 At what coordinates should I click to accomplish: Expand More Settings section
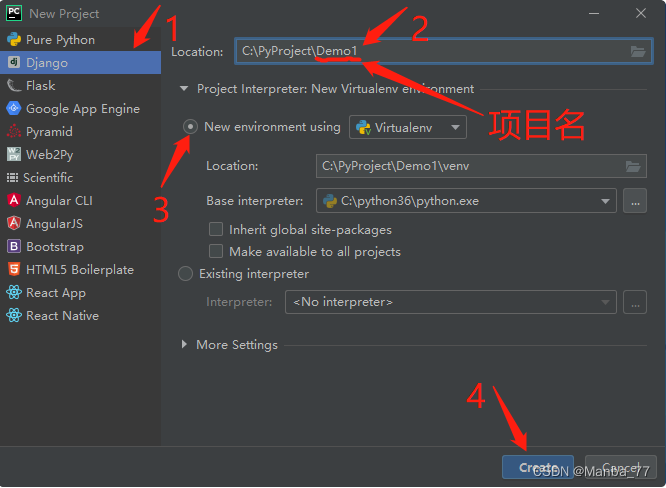[x=184, y=344]
